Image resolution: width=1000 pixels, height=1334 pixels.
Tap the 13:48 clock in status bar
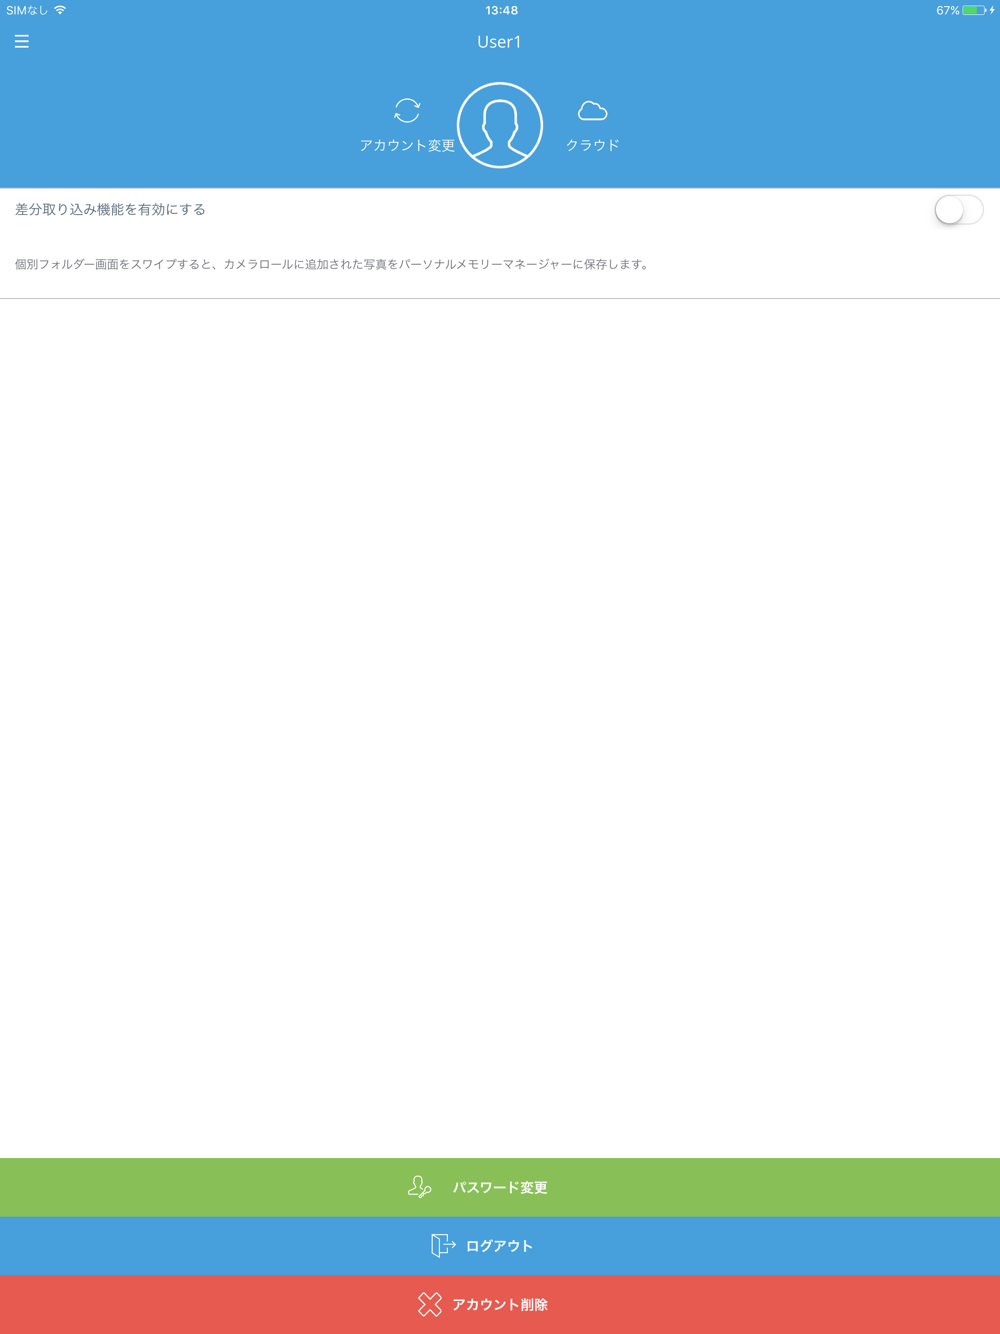point(501,10)
